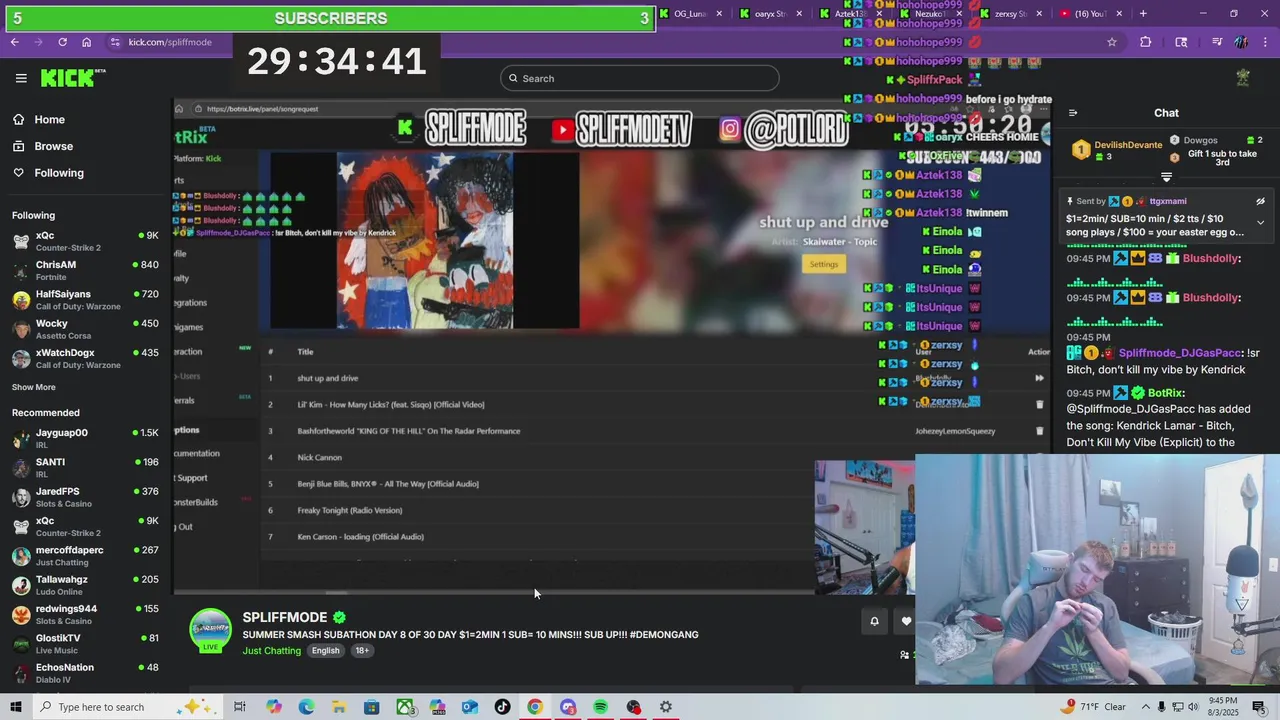Viewport: 1280px width, 720px height.
Task: Expand the pinned message chevron
Action: pos(1260,222)
